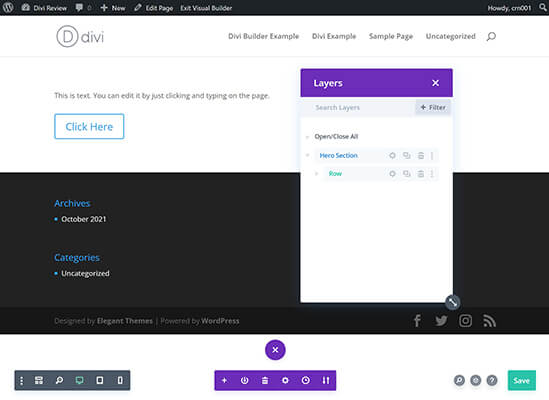Click the Divi logo
Viewport: 549px width, 400px height.
tap(80, 36)
